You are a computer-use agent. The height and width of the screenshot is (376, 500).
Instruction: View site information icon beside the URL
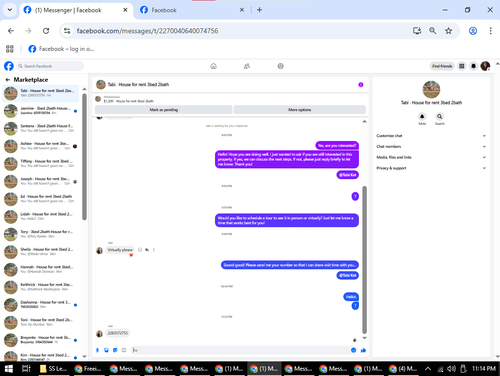67,31
